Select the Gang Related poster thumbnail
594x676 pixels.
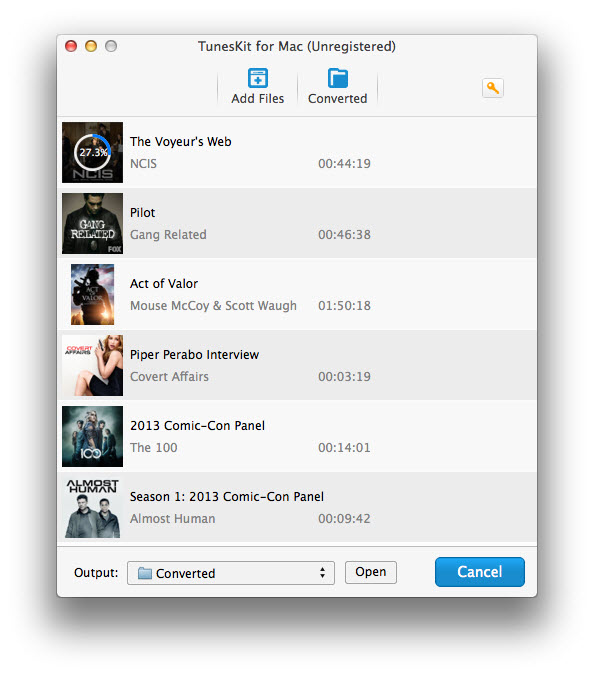point(92,223)
